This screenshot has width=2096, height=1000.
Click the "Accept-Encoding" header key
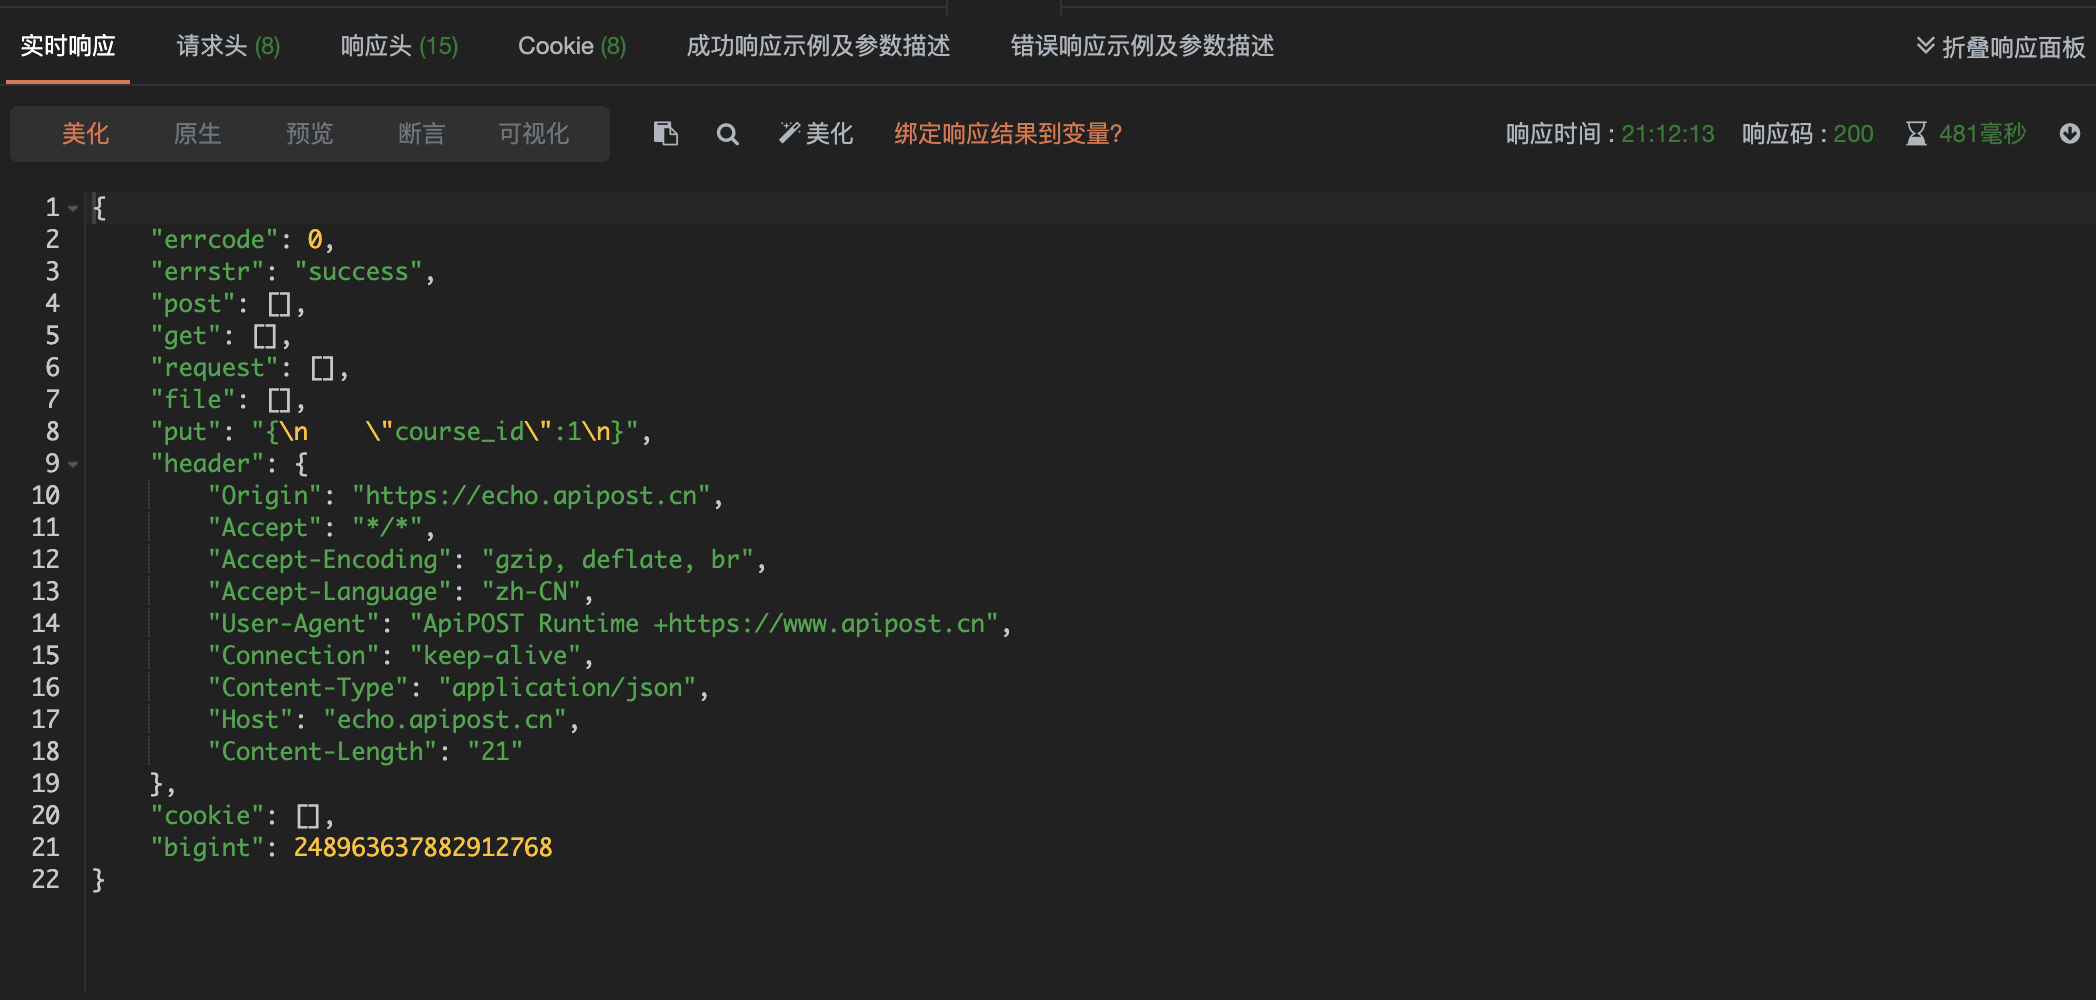tap(330, 560)
